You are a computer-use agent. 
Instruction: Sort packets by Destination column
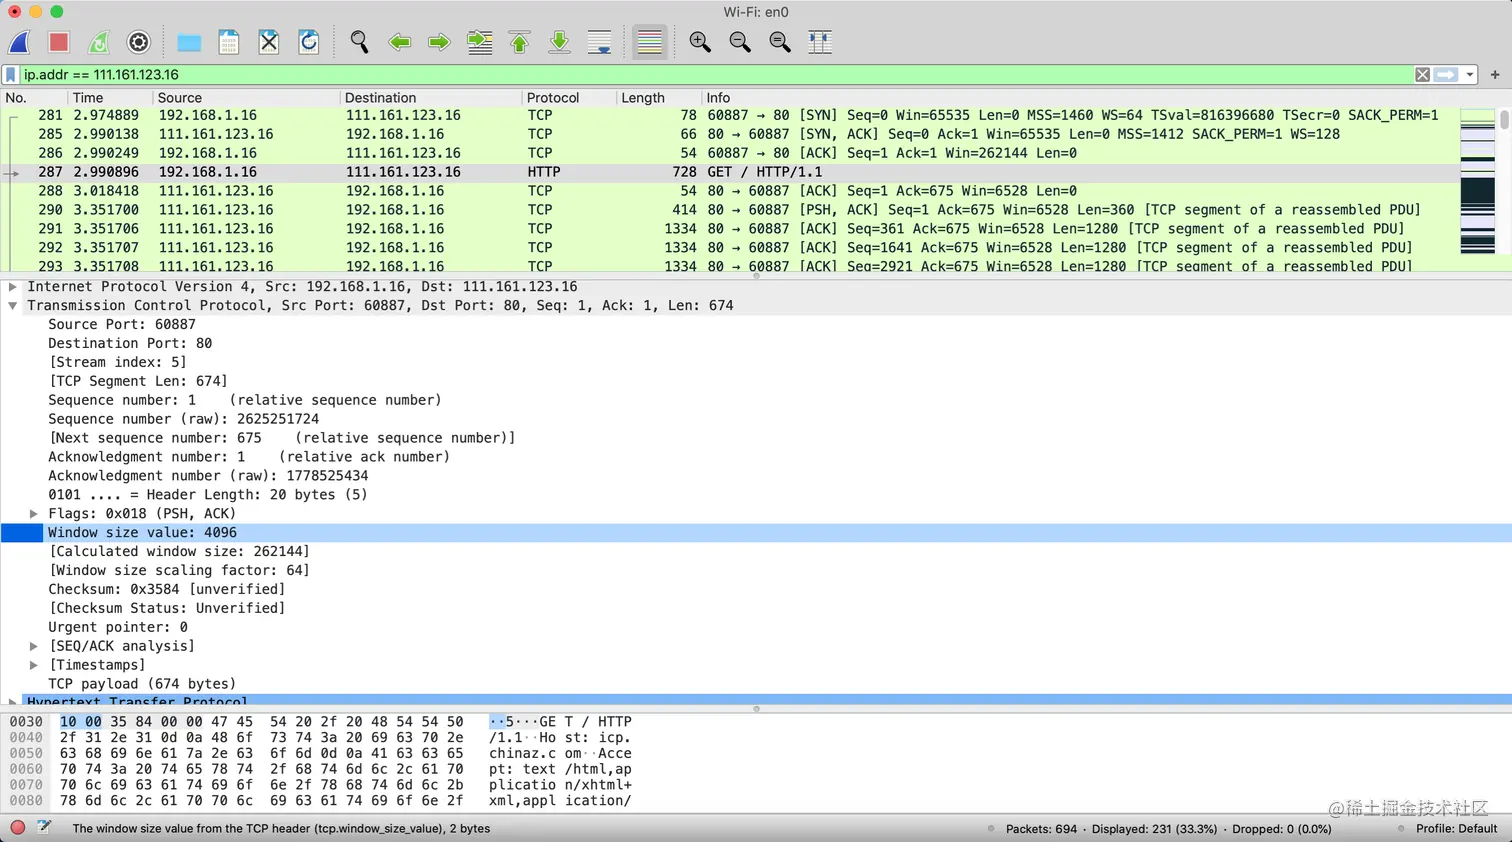[x=431, y=98]
